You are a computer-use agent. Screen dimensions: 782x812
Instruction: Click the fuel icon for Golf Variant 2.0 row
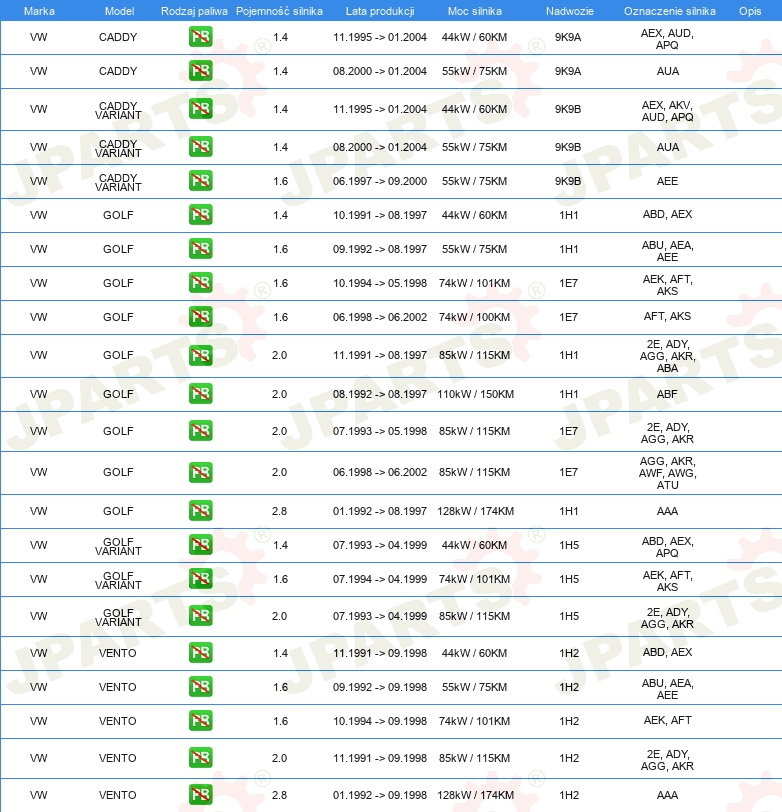click(x=200, y=616)
